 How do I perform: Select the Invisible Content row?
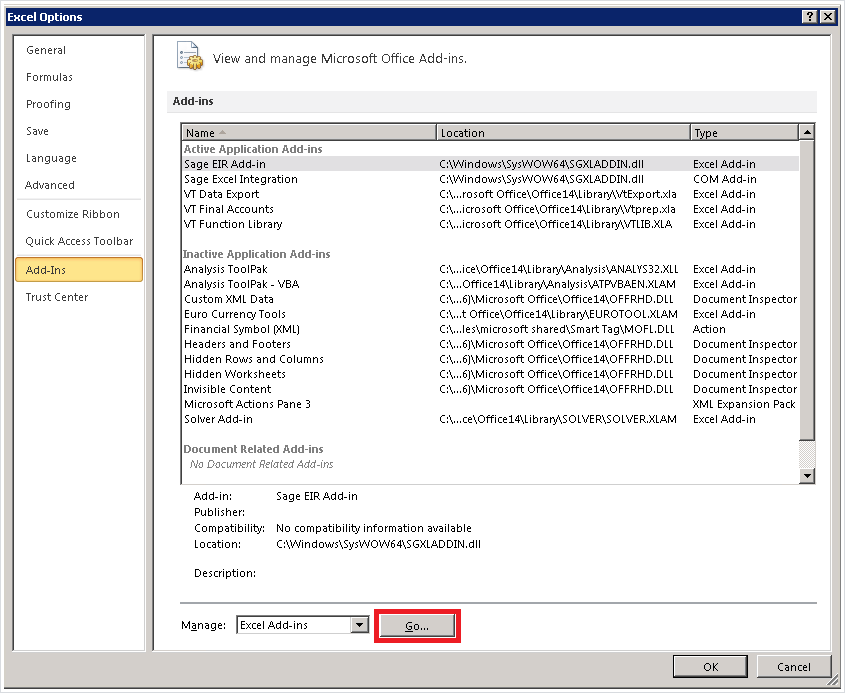pos(490,389)
